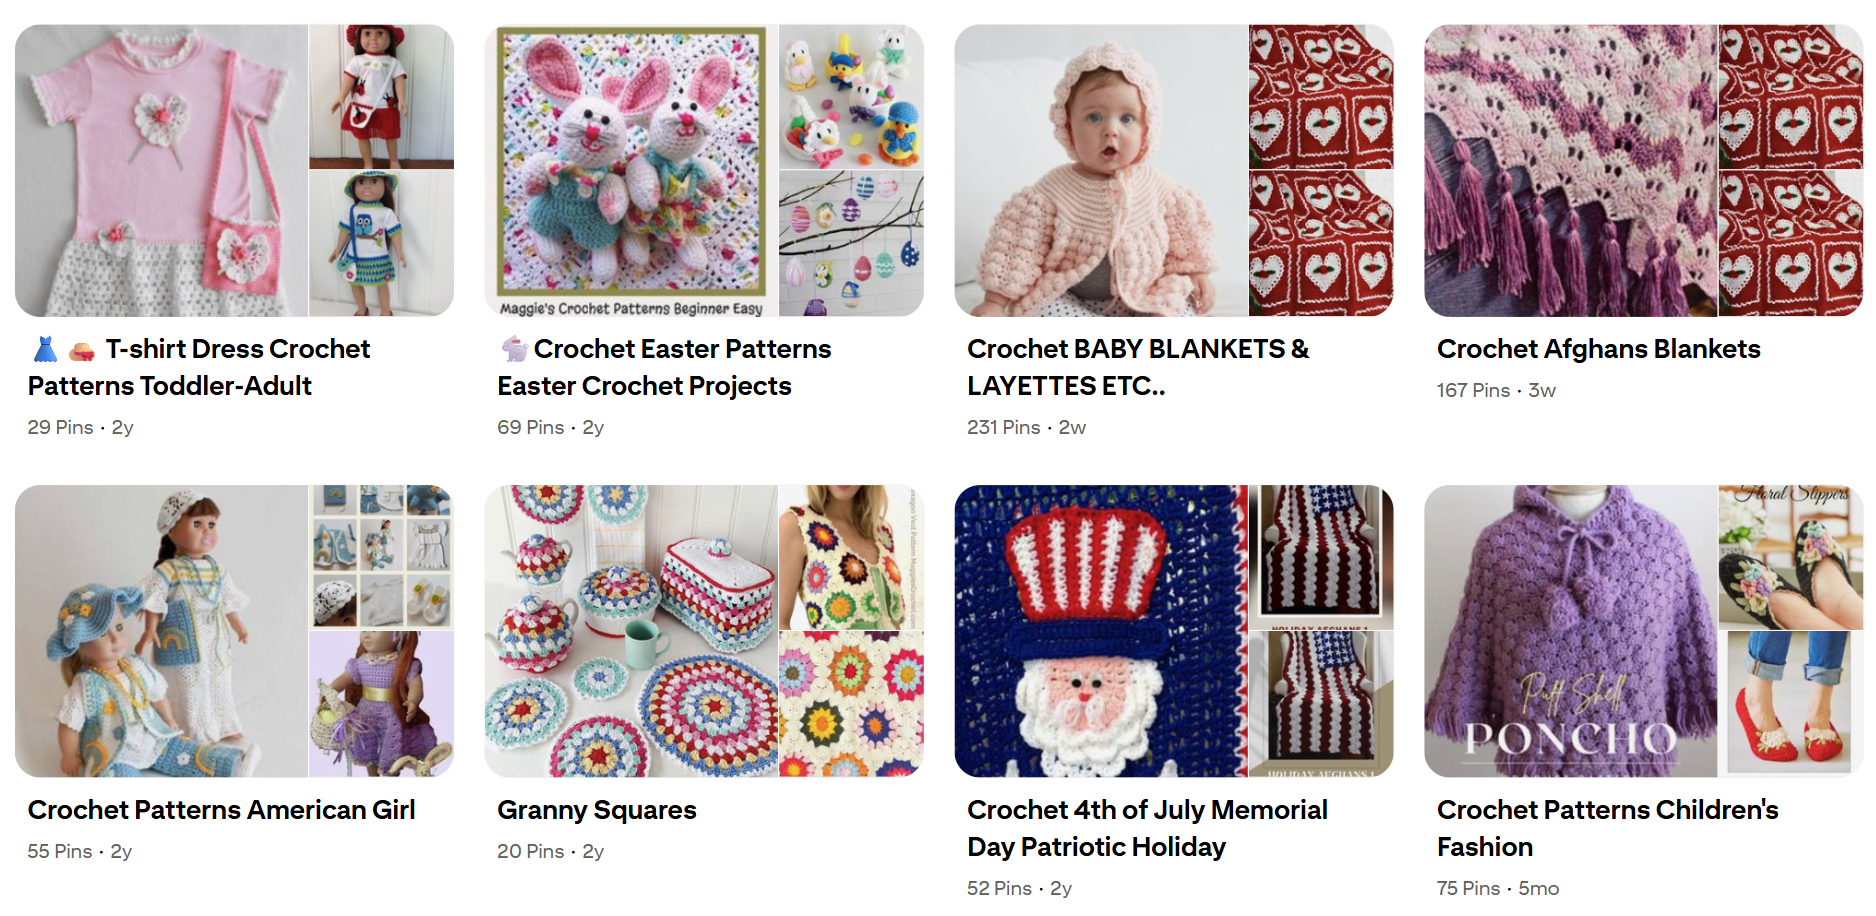Click the red strawberry slippers thumbnail
Image resolution: width=1876 pixels, height=916 pixels.
tap(1791, 704)
